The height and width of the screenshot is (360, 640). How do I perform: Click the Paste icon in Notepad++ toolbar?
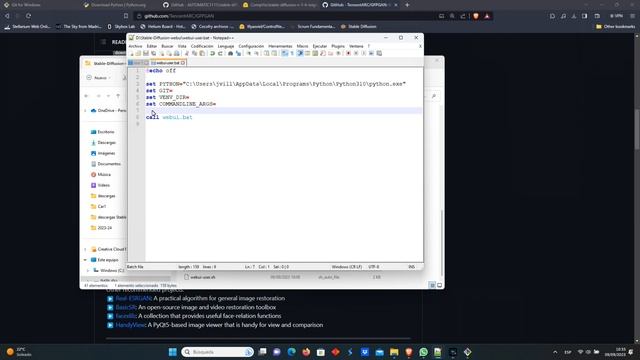click(202, 53)
